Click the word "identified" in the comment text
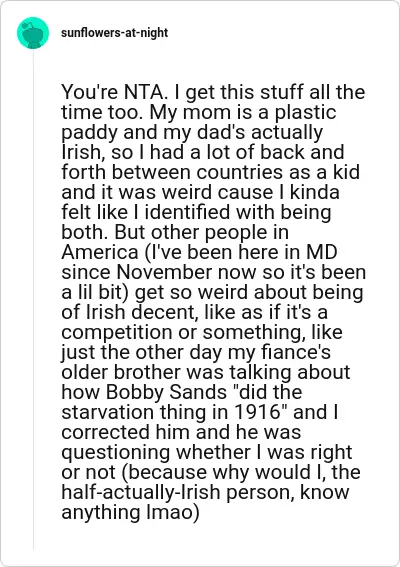This screenshot has height=567, width=400. [x=187, y=212]
